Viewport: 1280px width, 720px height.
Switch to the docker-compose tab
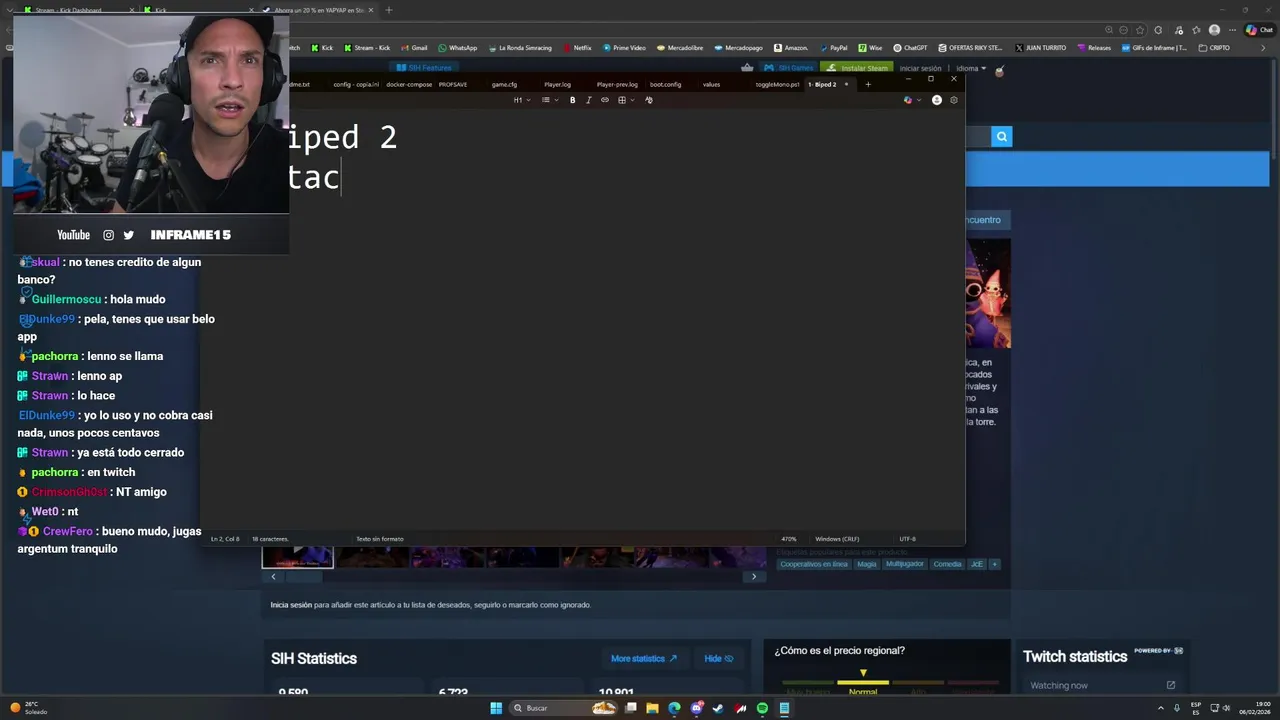(410, 84)
